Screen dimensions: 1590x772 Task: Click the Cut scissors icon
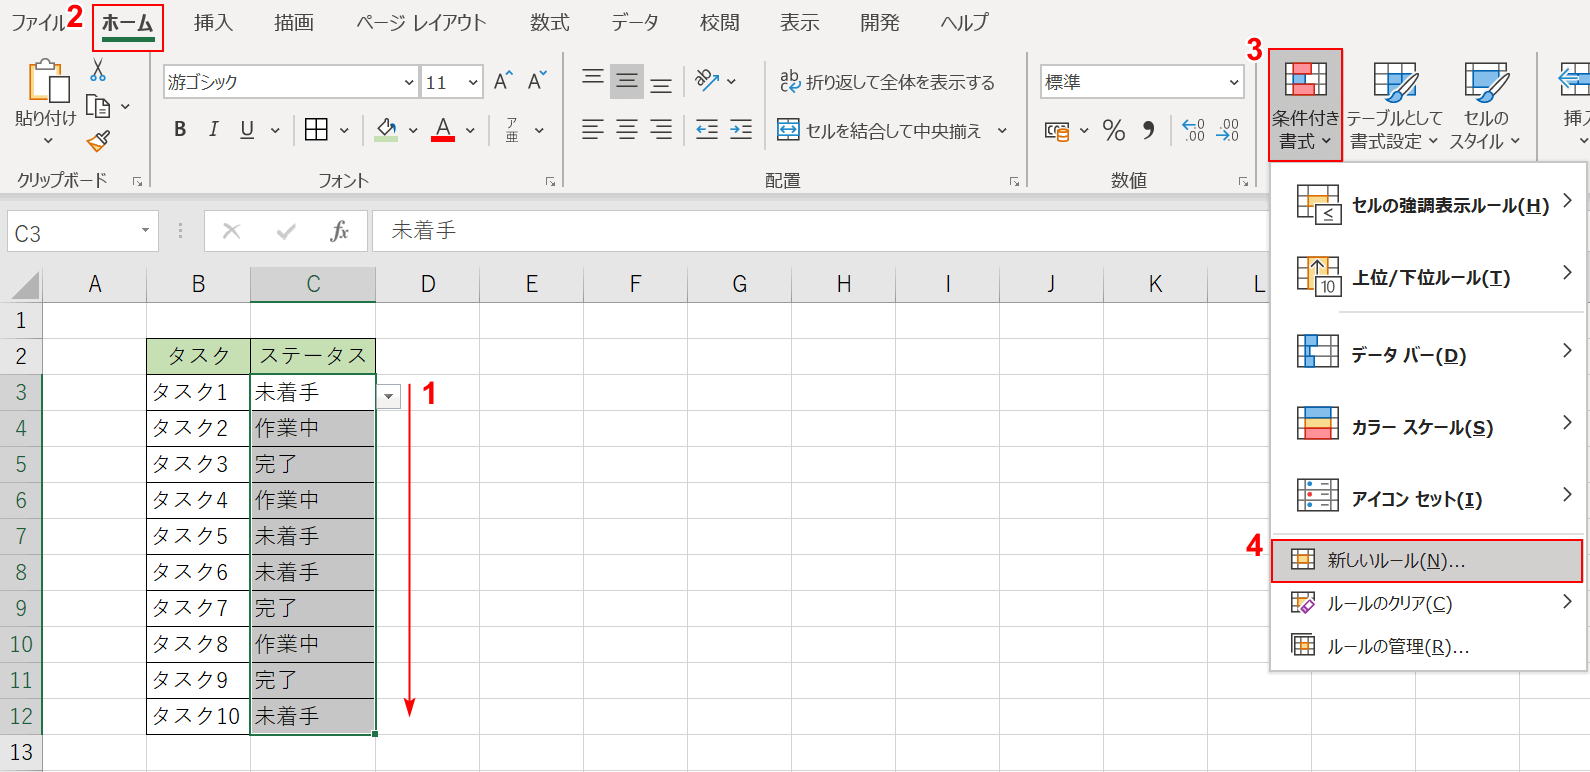coord(97,70)
